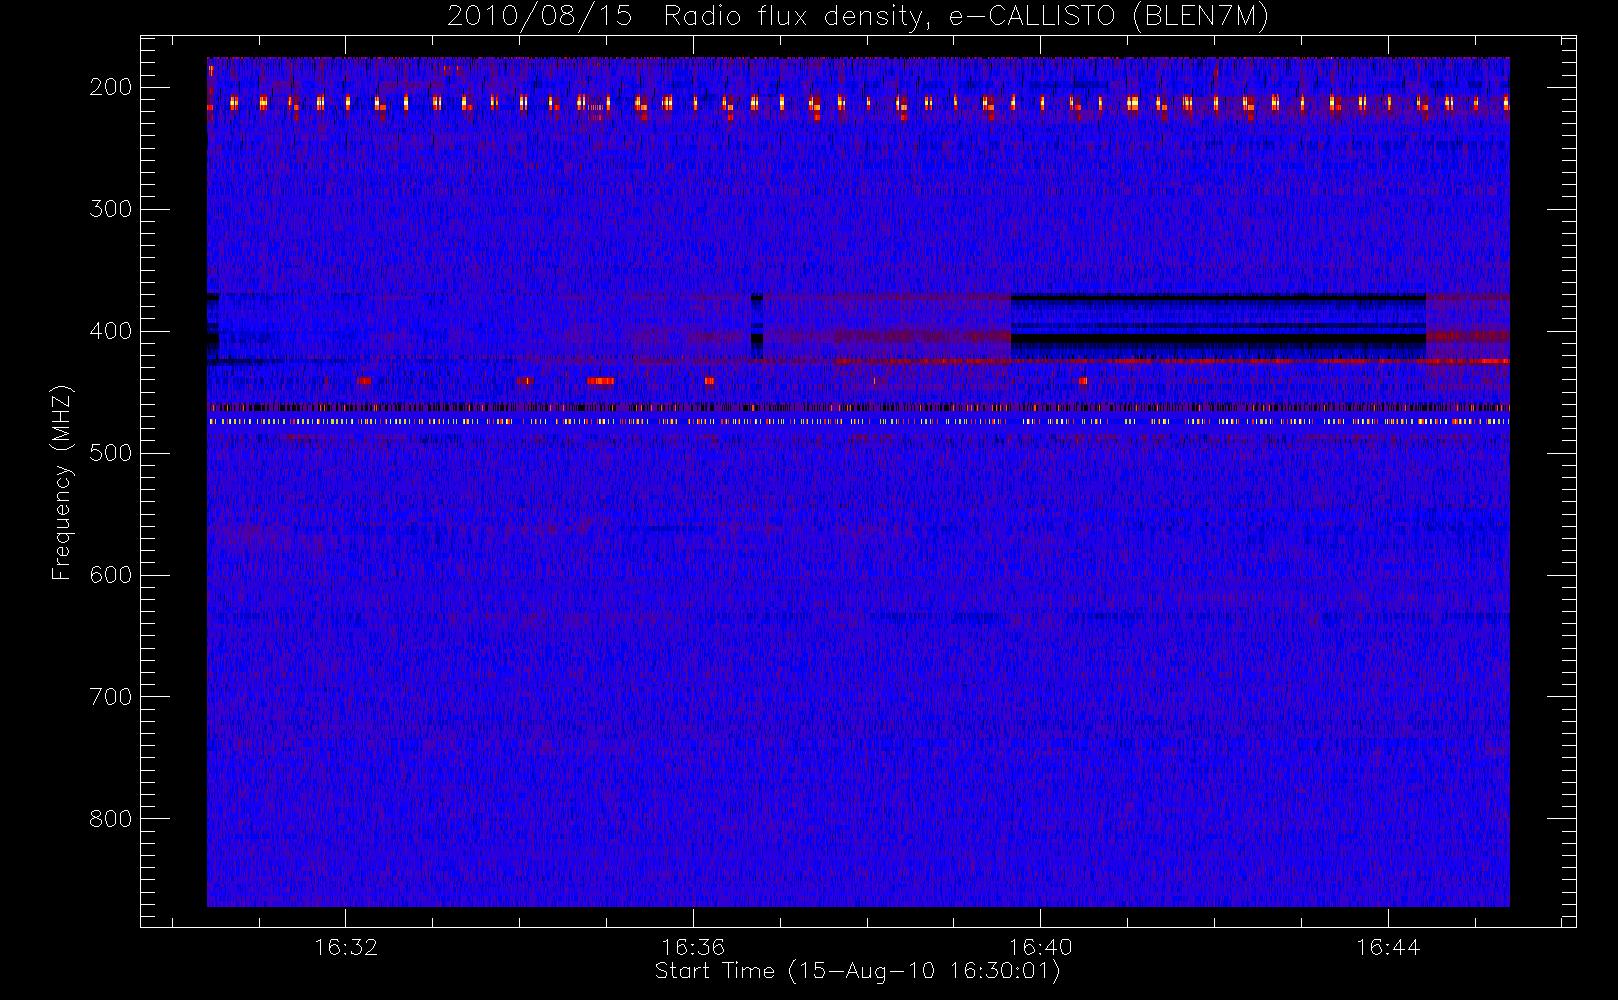Click the 16:32 time tick label
Image resolution: width=1618 pixels, height=1000 pixels.
tap(346, 947)
